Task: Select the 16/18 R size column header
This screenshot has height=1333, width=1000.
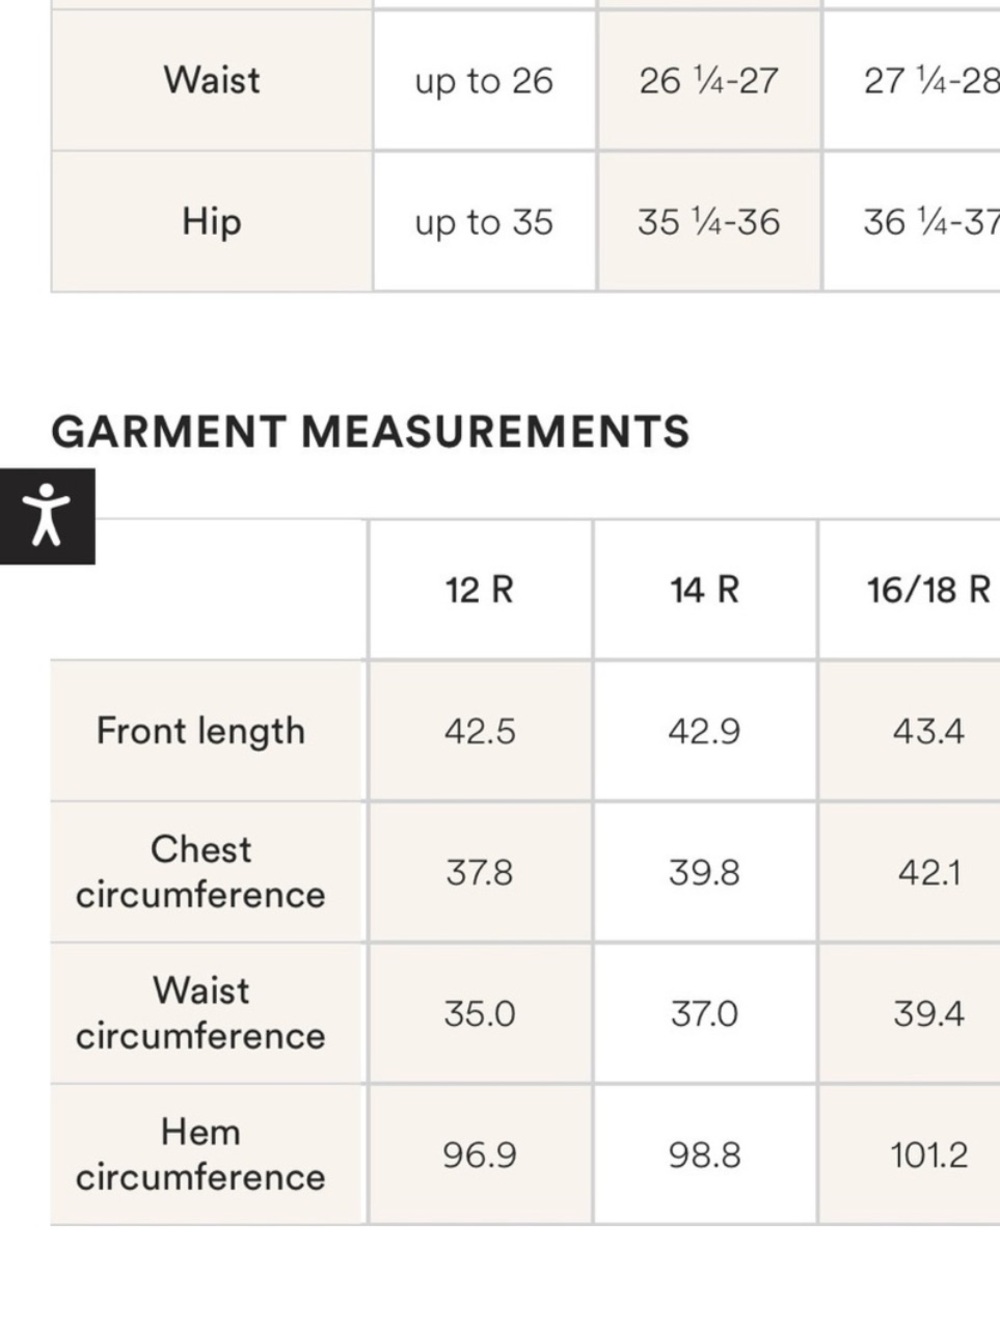Action: (929, 590)
